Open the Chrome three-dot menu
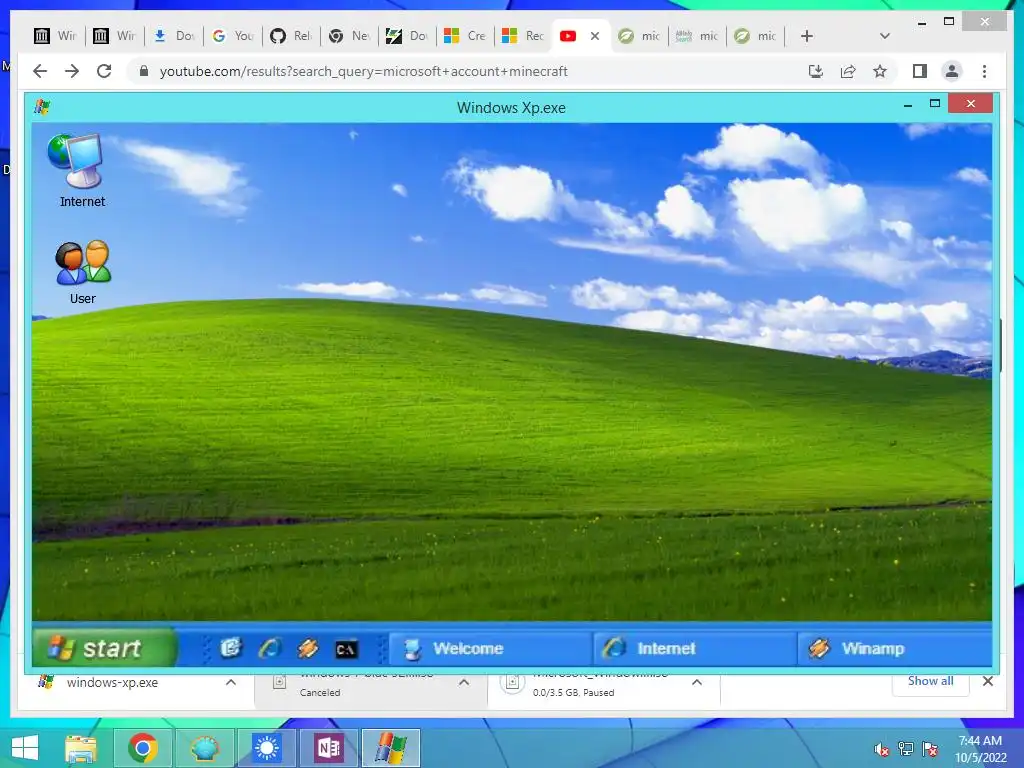 click(984, 71)
